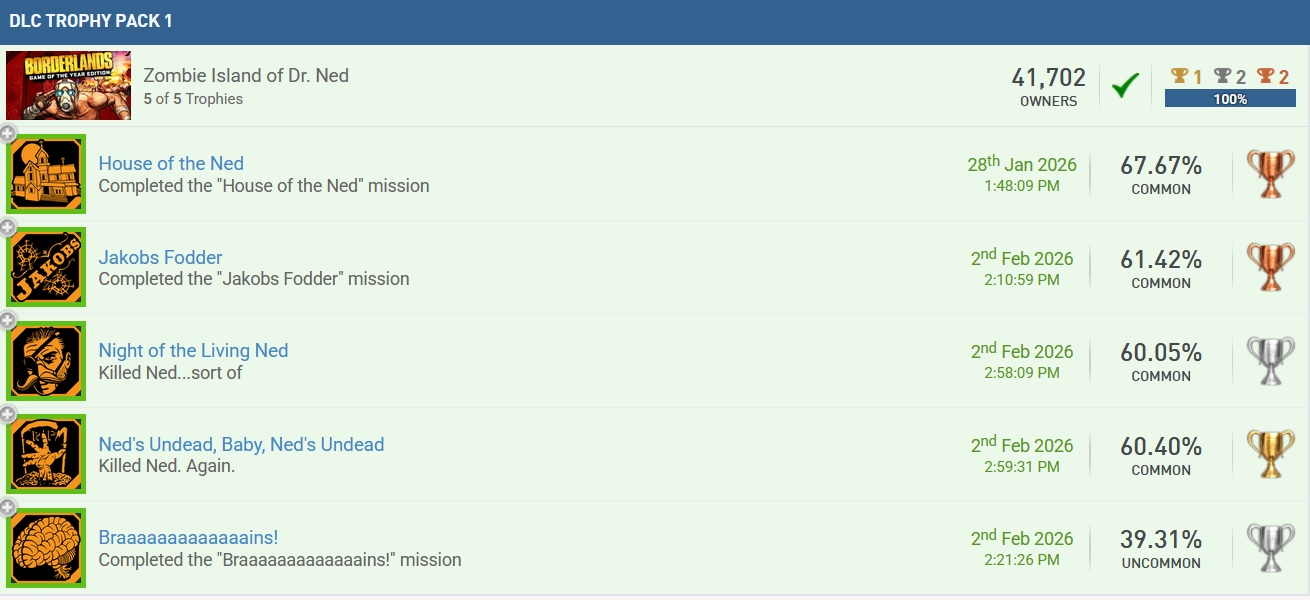1310x600 pixels.
Task: Click the 100% completion progress bar
Action: click(1230, 99)
